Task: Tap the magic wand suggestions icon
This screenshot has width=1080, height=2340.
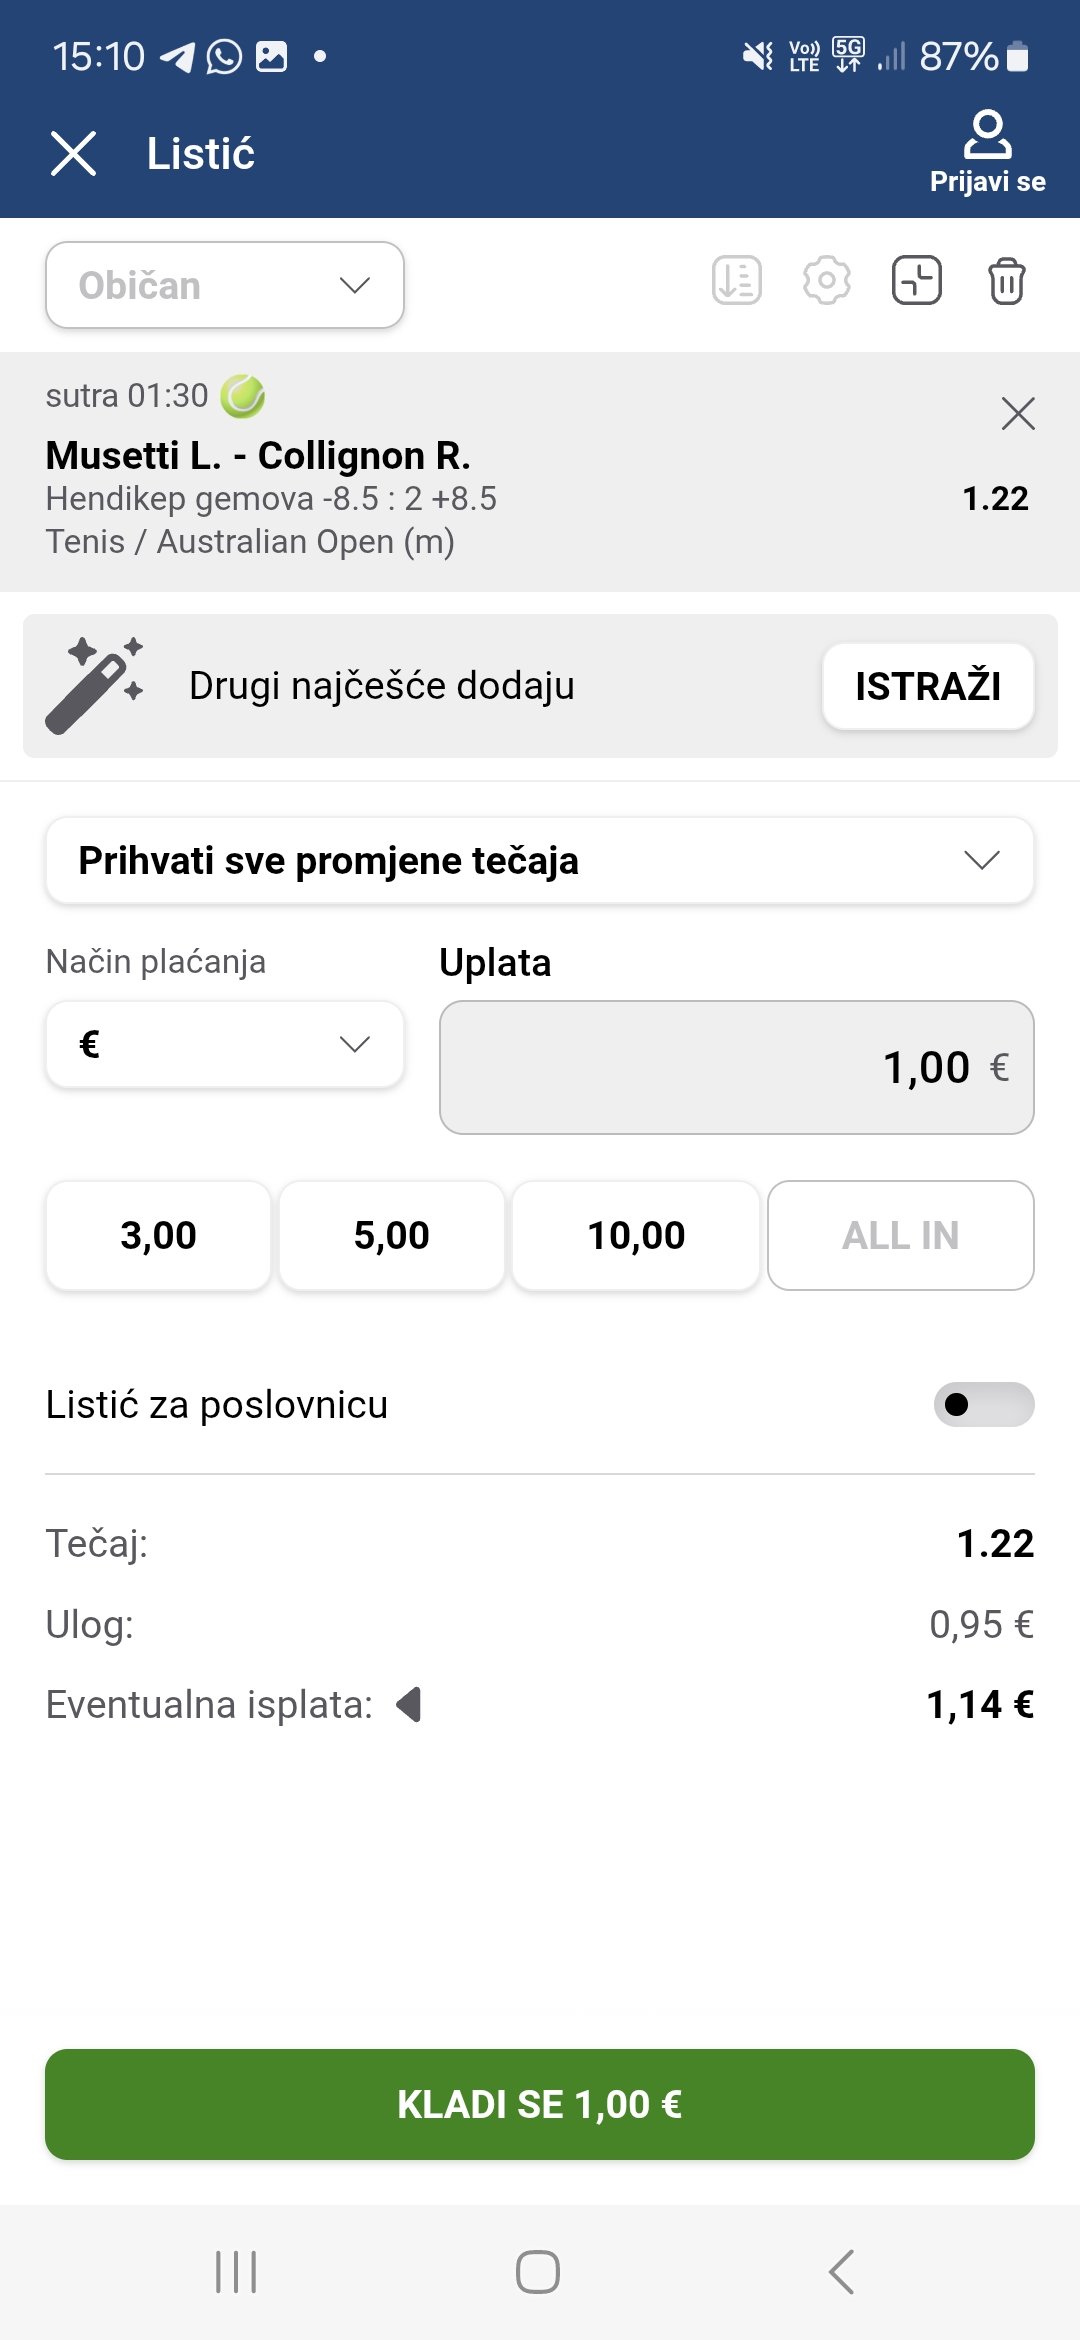Action: pos(94,686)
